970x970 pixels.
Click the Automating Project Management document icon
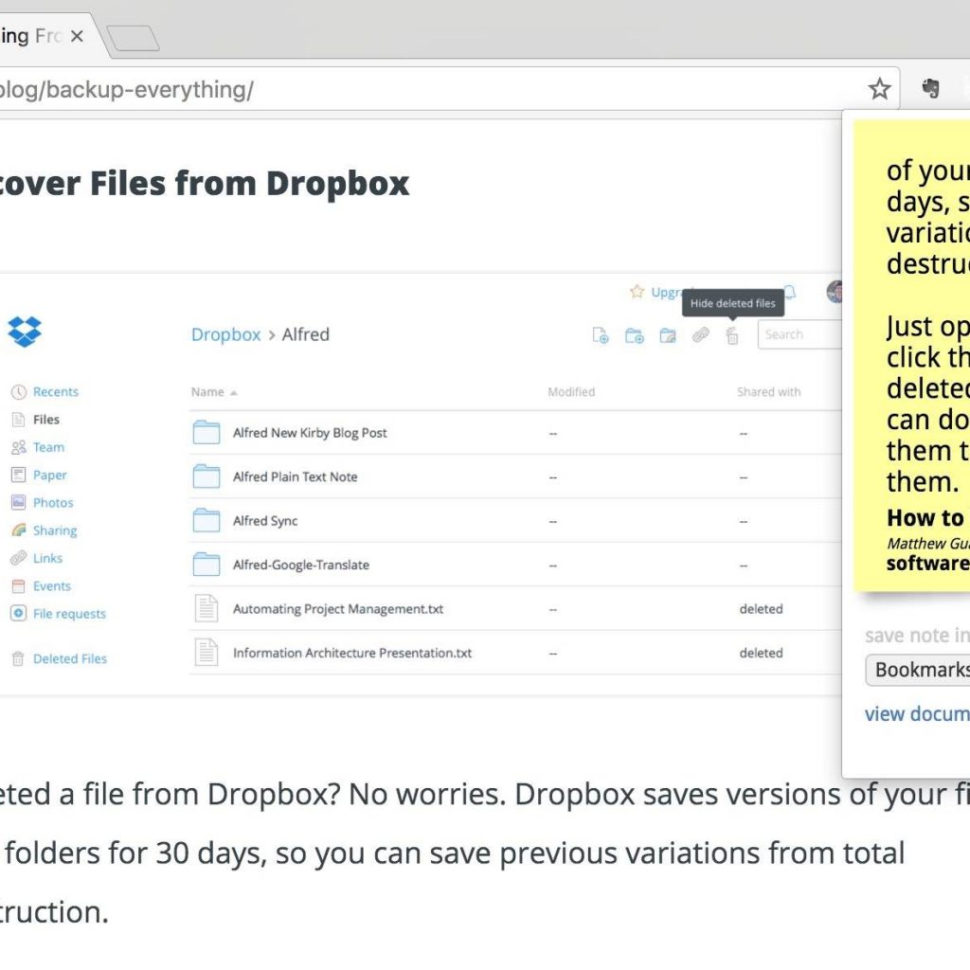pyautogui.click(x=206, y=608)
